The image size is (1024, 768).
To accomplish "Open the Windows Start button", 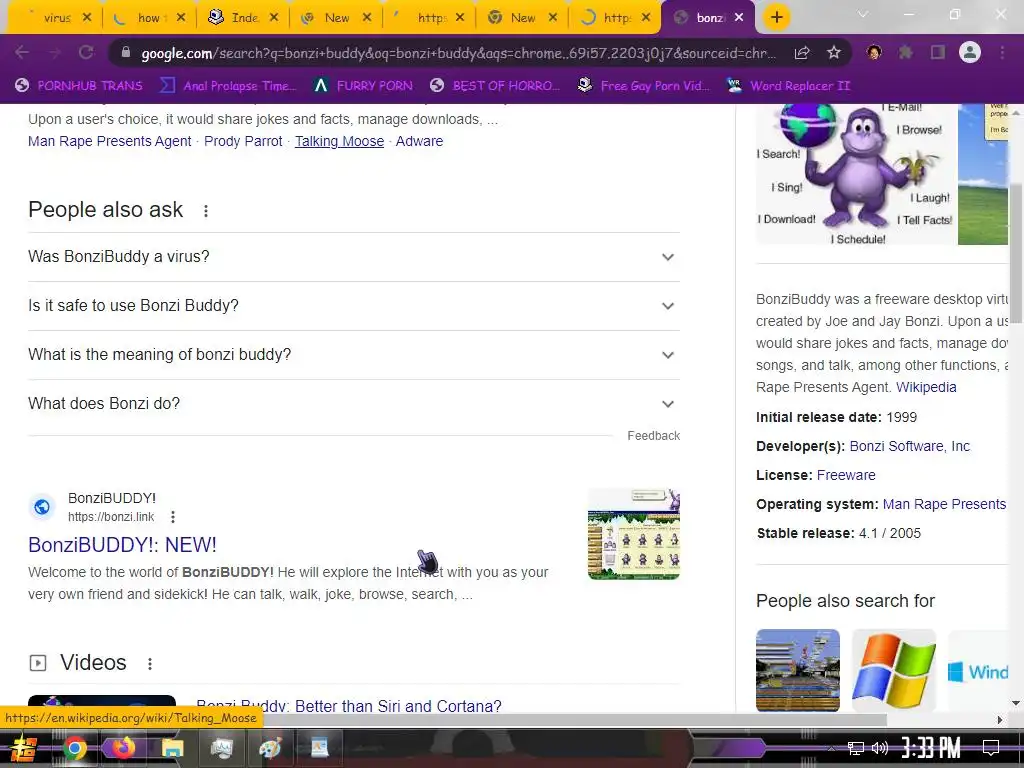I will [x=24, y=748].
